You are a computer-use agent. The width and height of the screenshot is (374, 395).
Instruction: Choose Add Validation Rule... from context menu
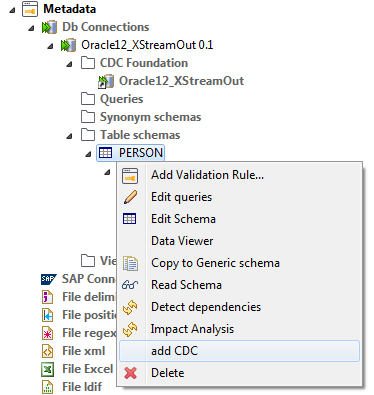tap(239, 175)
